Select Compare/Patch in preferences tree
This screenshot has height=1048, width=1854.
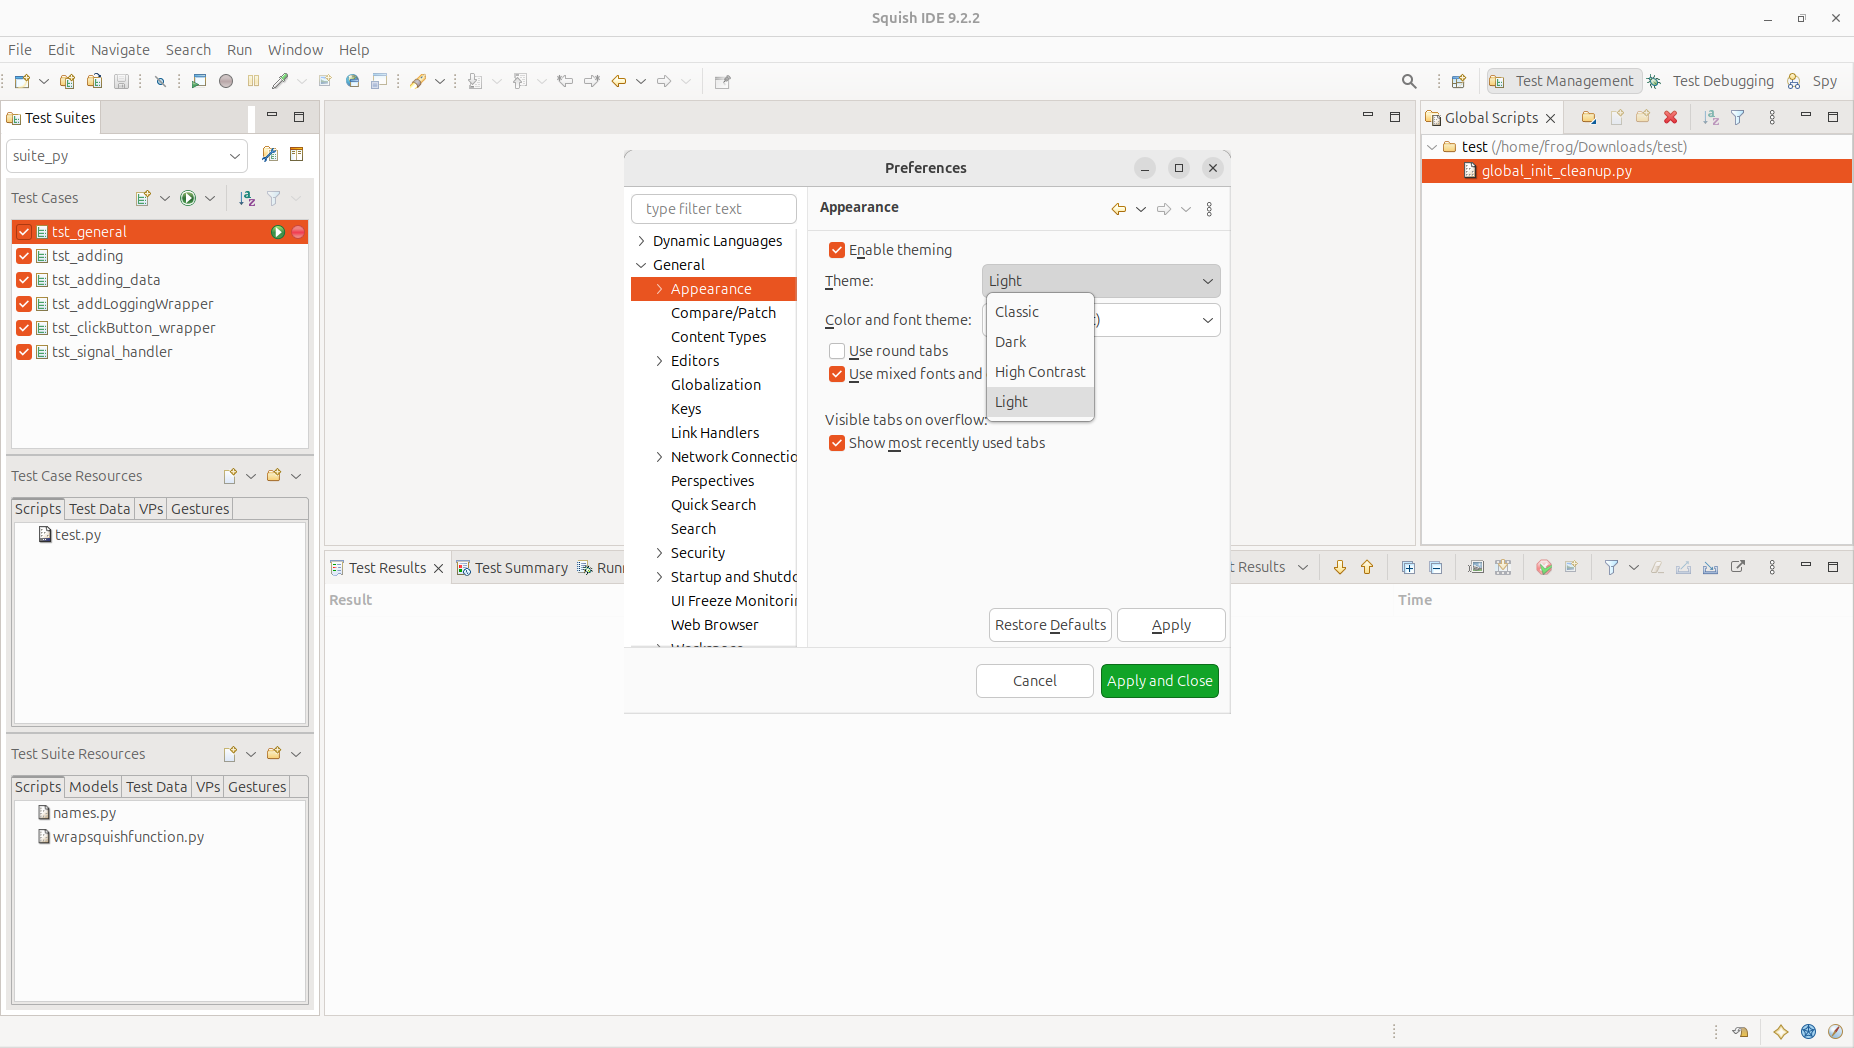point(723,313)
